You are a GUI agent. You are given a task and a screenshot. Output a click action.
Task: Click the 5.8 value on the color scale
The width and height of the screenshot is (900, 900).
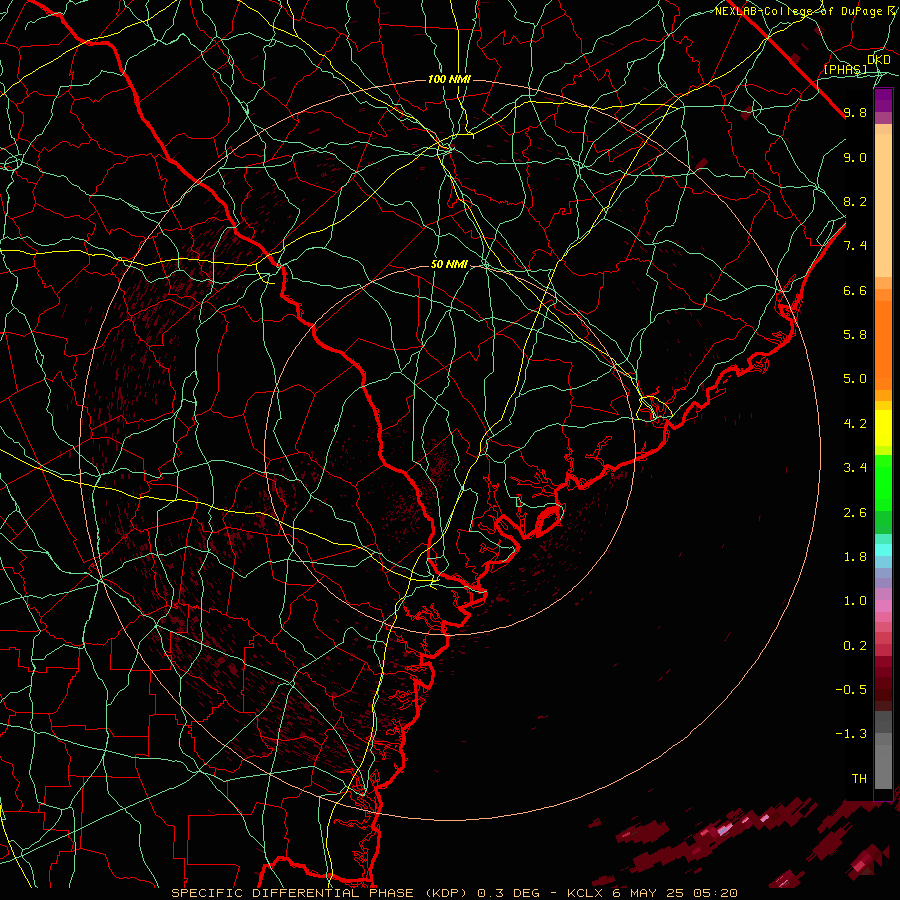855,335
